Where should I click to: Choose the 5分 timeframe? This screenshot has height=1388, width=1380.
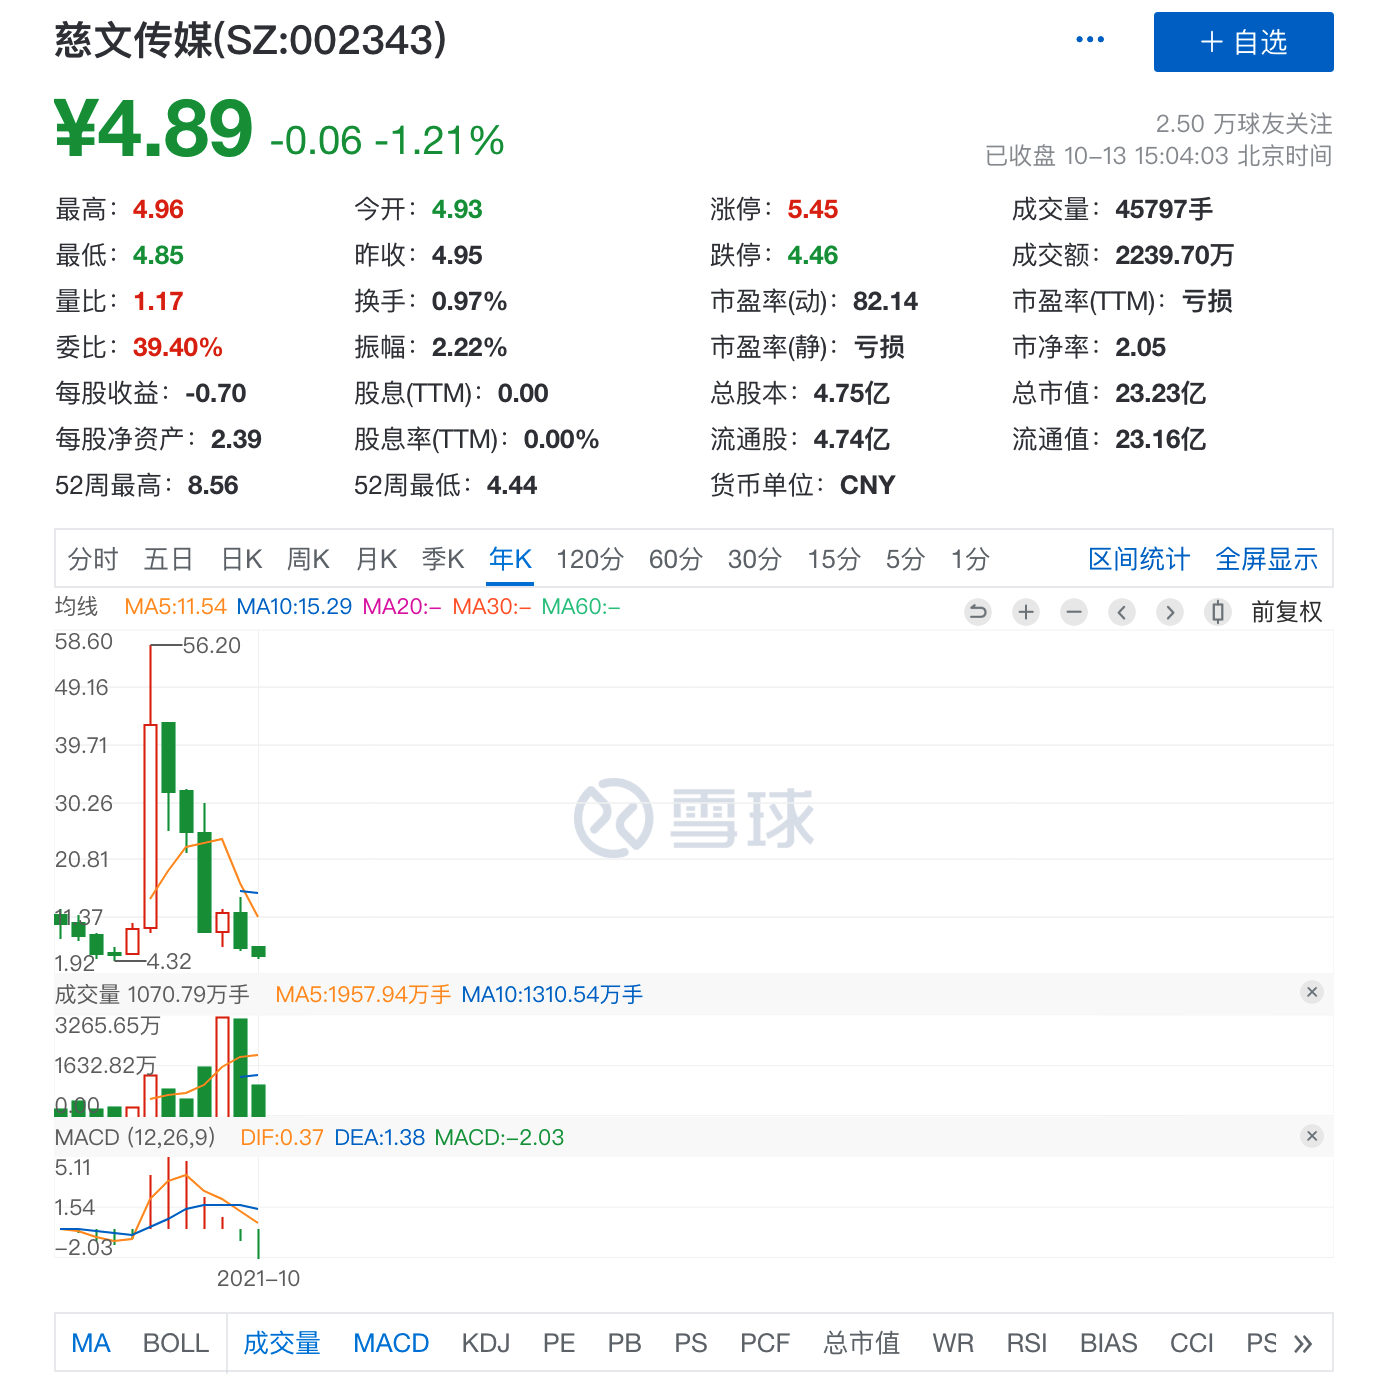903,559
